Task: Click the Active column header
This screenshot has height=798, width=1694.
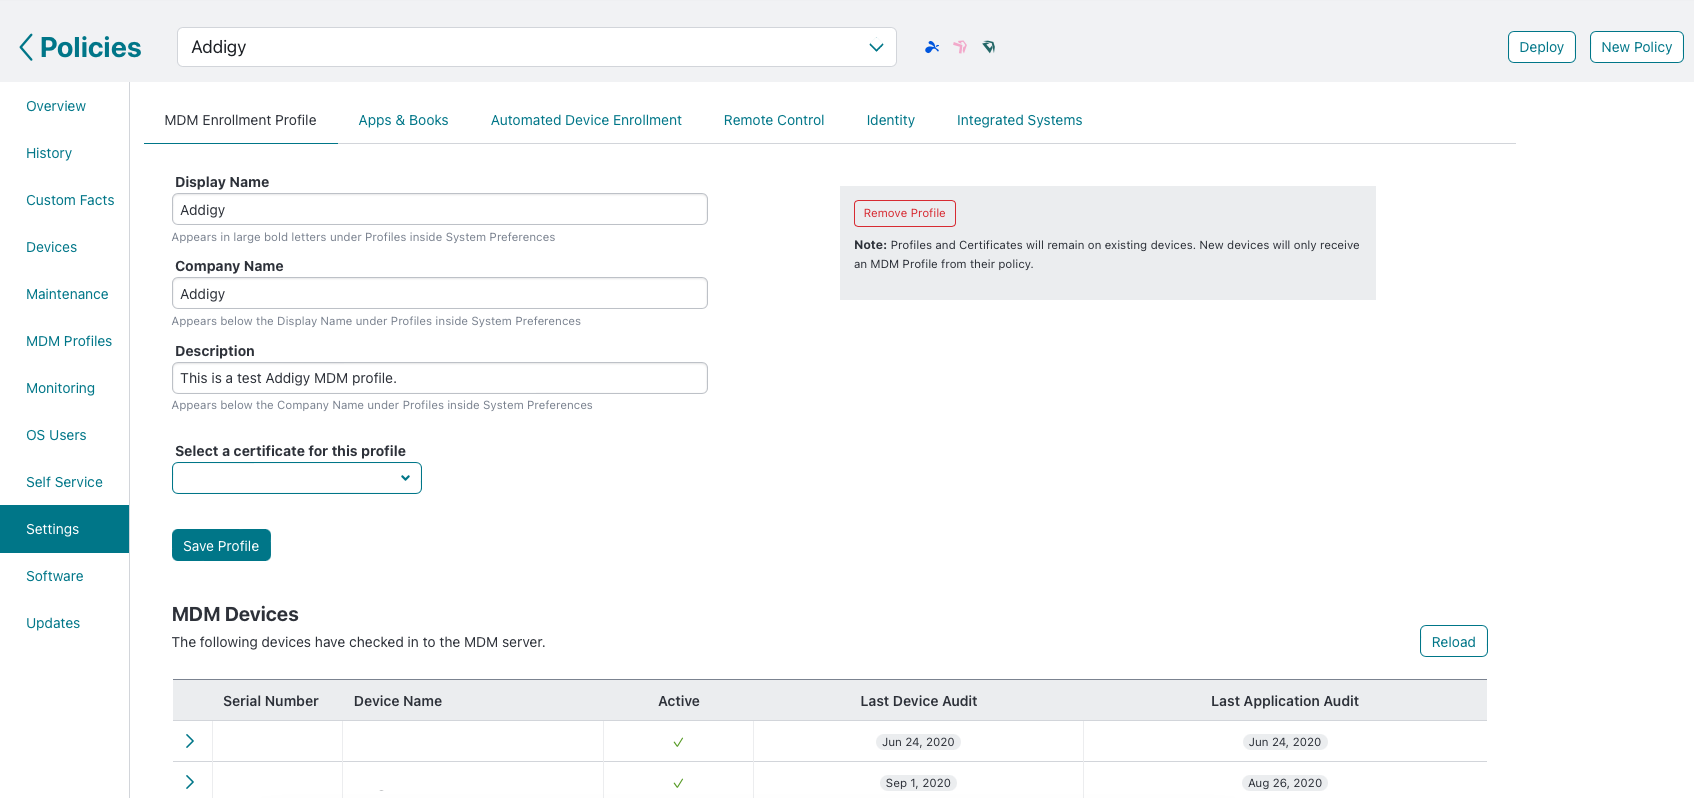Action: pyautogui.click(x=679, y=701)
